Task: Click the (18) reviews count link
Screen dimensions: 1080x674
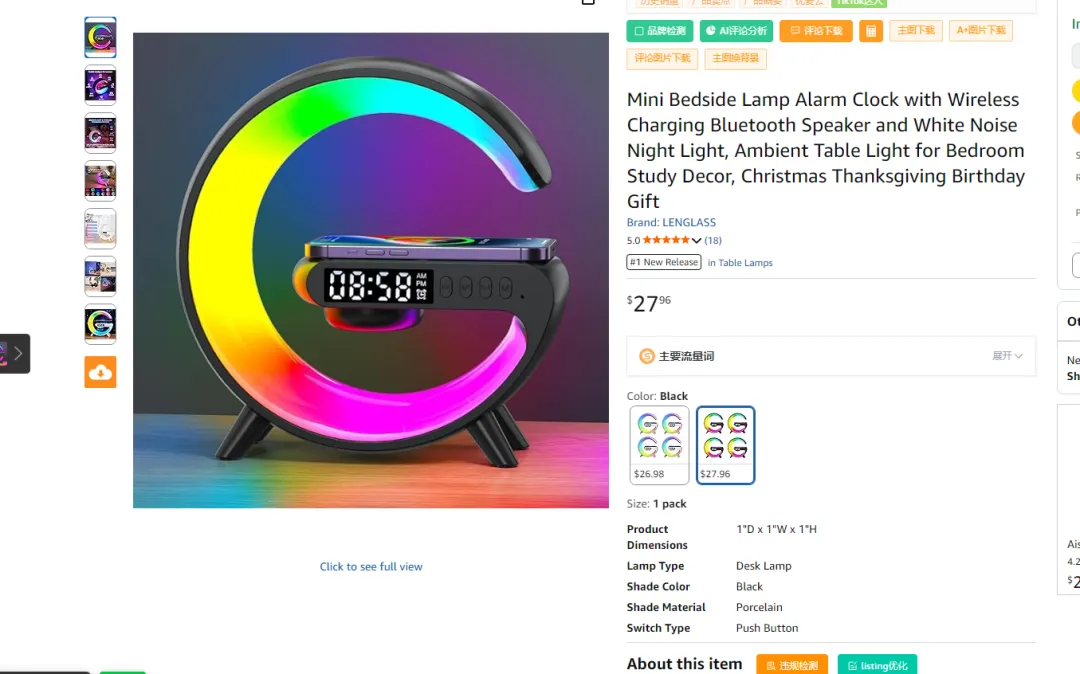Action: click(x=713, y=241)
